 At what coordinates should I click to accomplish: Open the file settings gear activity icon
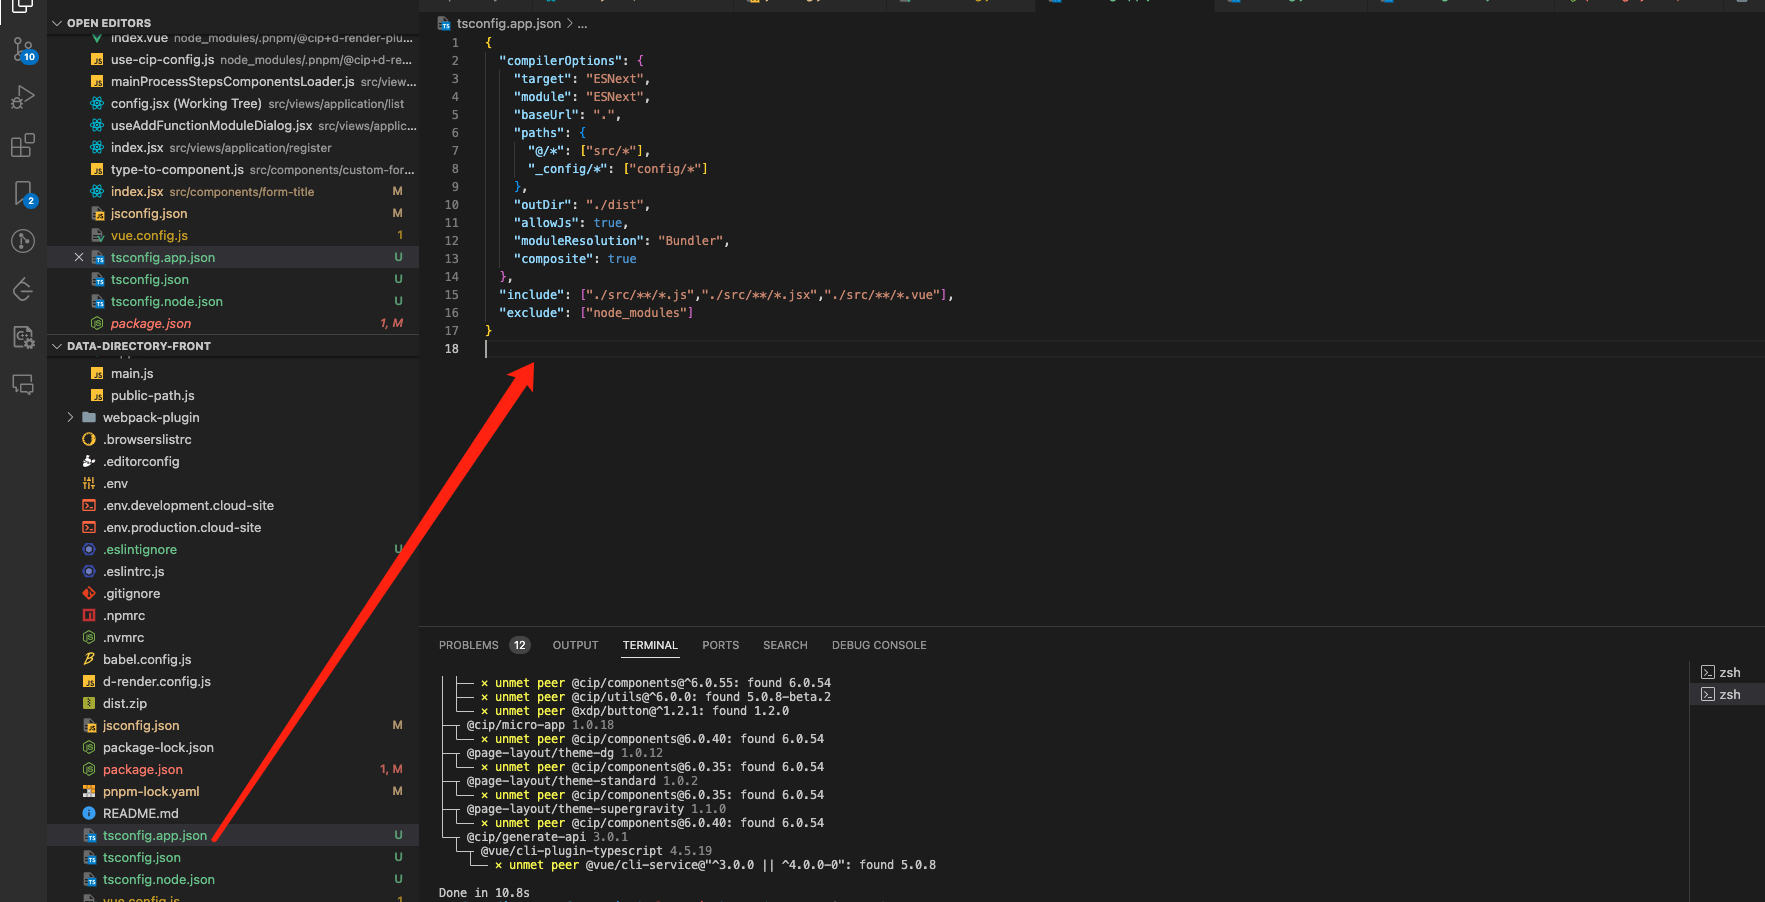[x=22, y=337]
